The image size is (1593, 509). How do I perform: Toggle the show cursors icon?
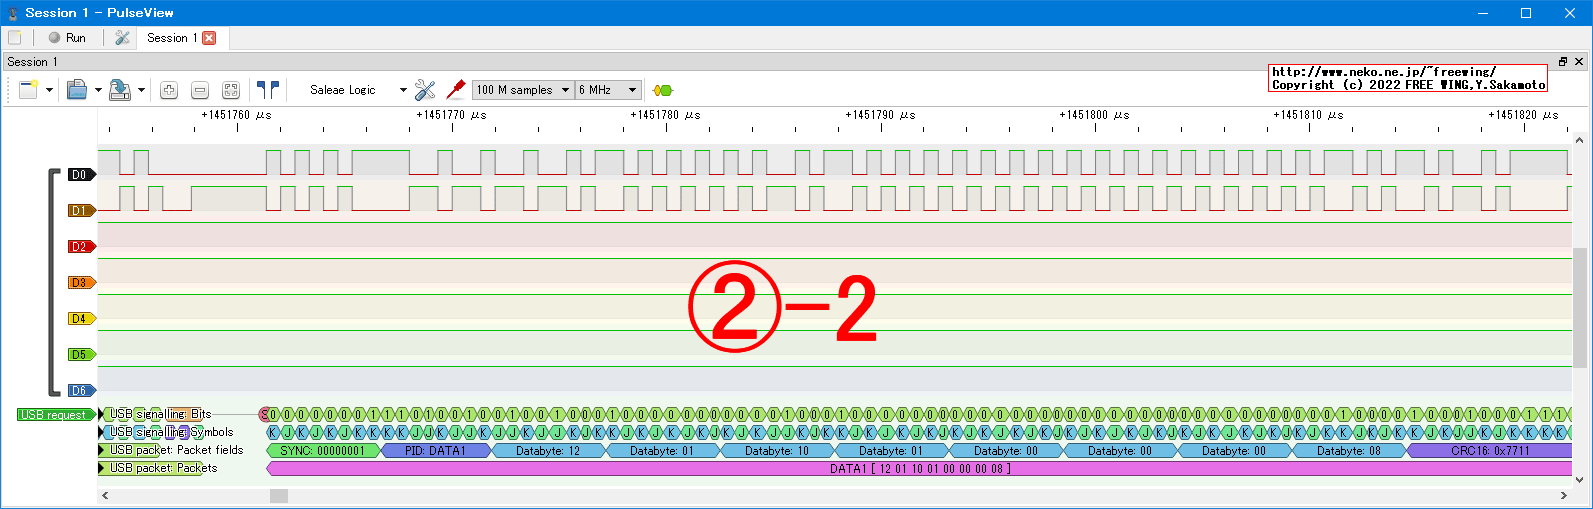point(268,90)
